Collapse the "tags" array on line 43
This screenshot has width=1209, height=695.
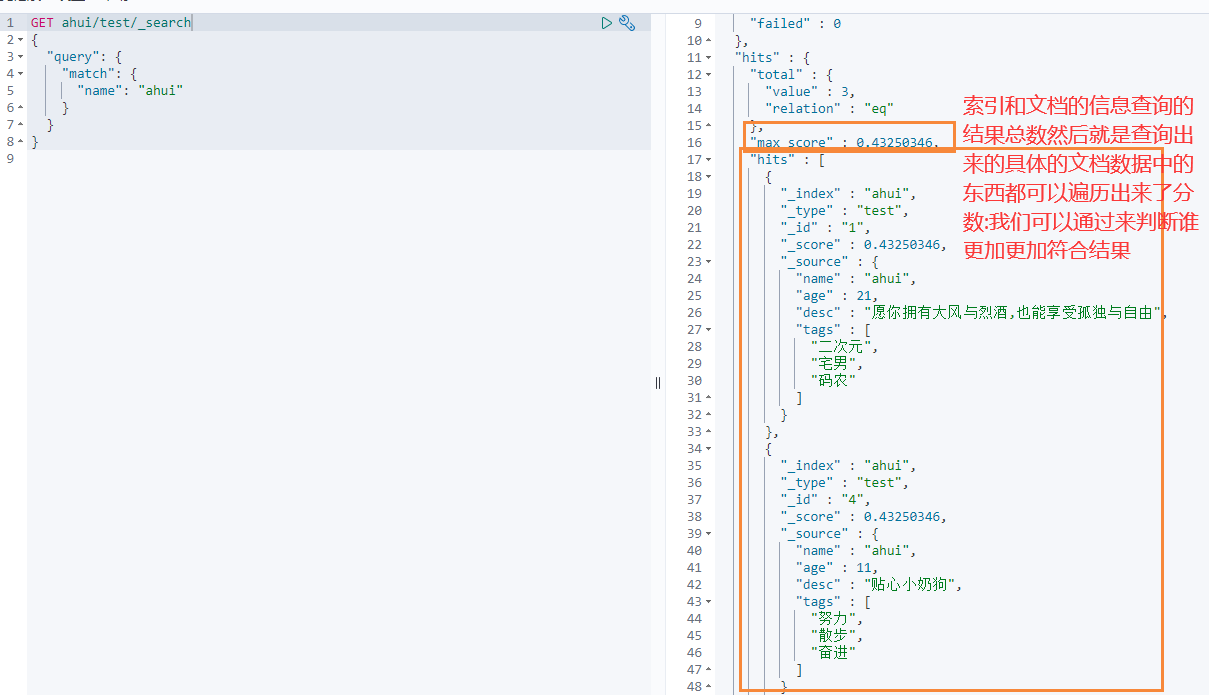pyautogui.click(x=709, y=601)
